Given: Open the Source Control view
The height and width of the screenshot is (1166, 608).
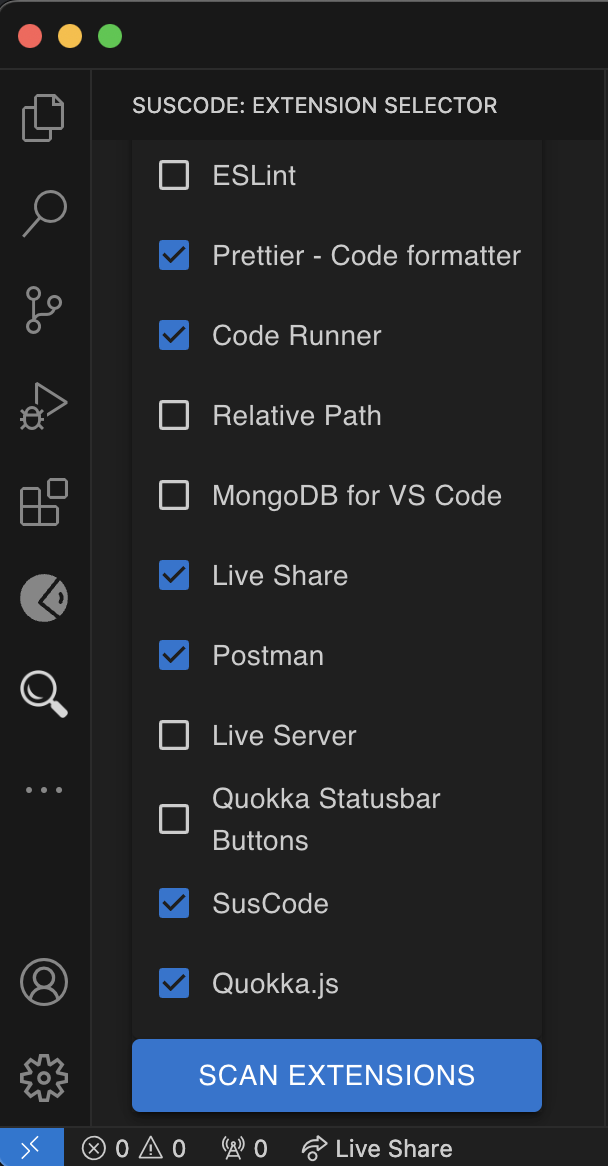Looking at the screenshot, I should (x=44, y=309).
